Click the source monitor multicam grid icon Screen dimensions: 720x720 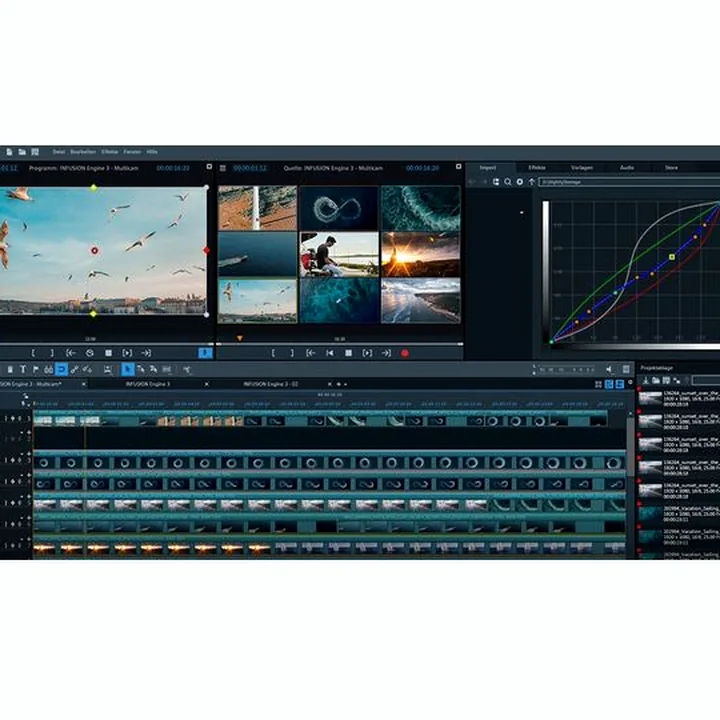223,168
